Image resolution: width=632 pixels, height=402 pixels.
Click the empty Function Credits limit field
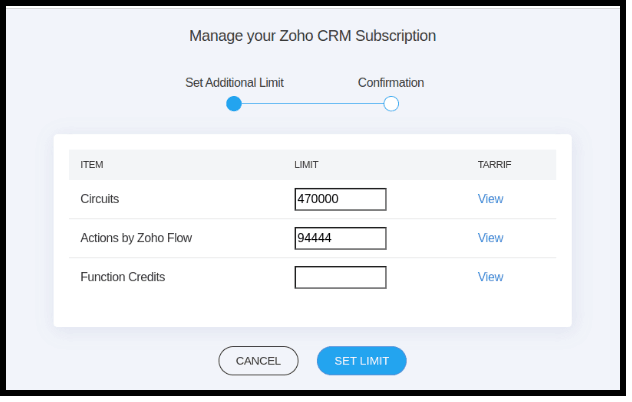[340, 277]
